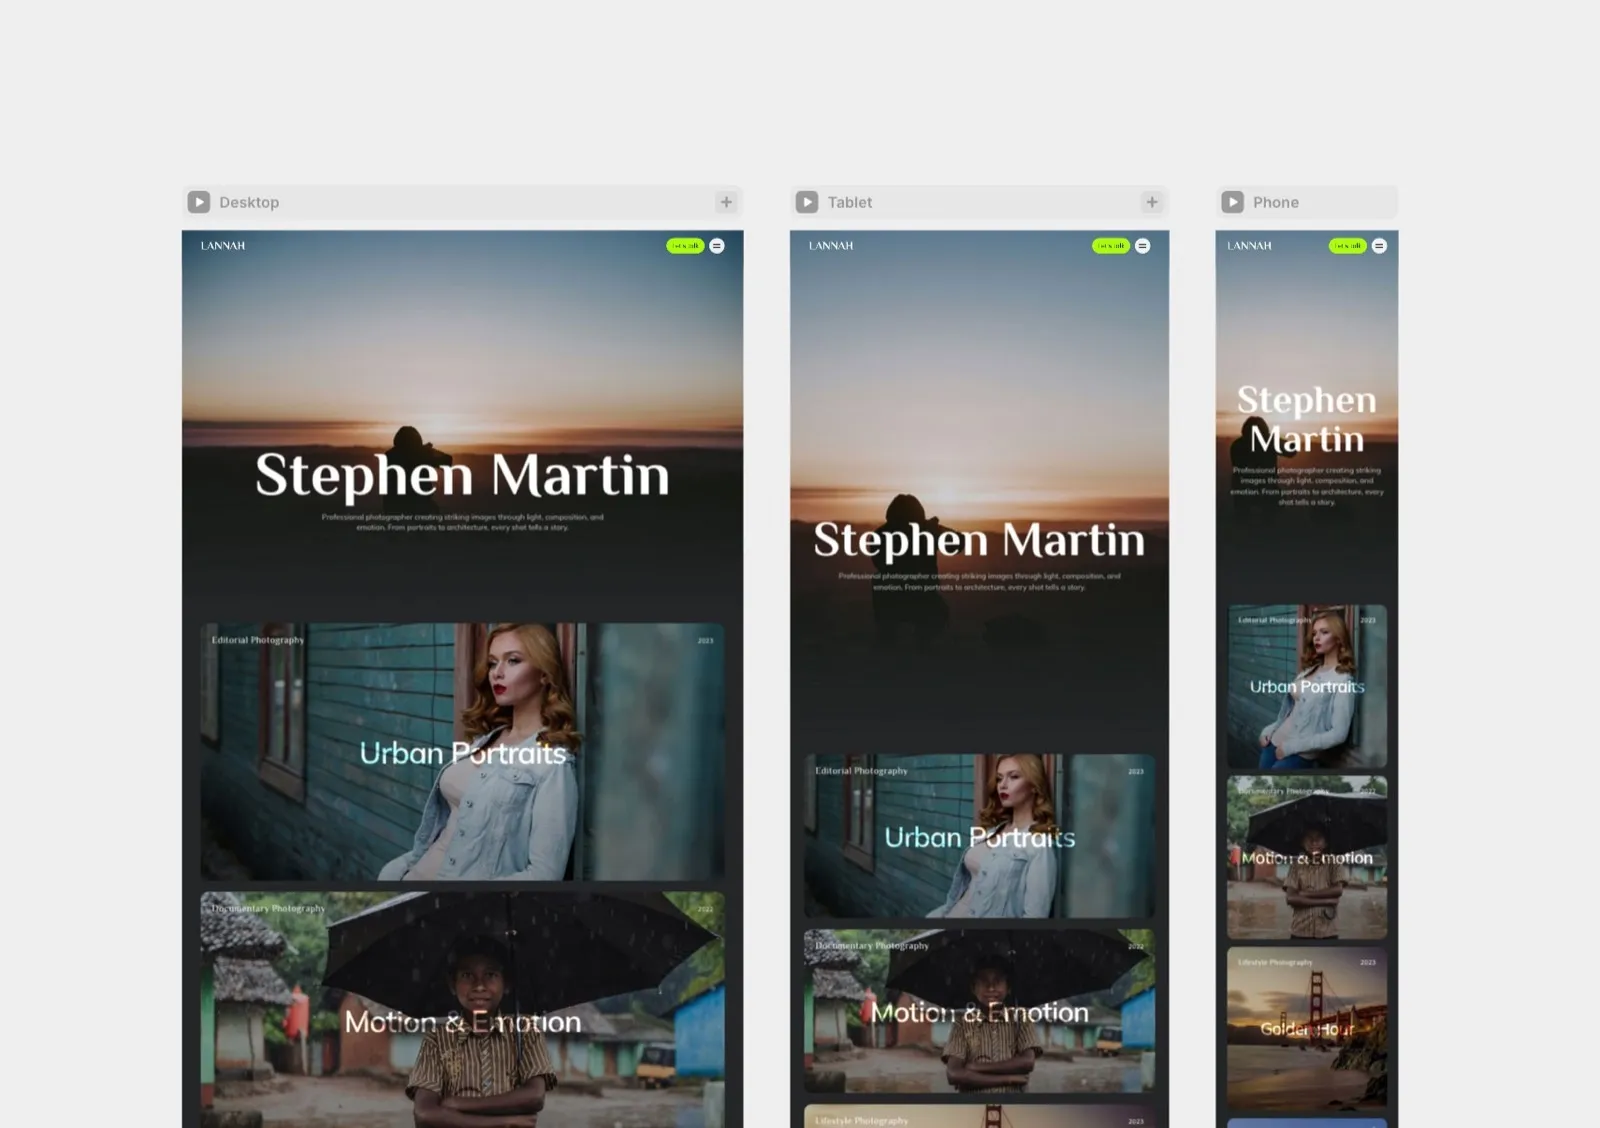The width and height of the screenshot is (1600, 1128).
Task: Select description paragraph under Desktop heading
Action: coord(462,522)
